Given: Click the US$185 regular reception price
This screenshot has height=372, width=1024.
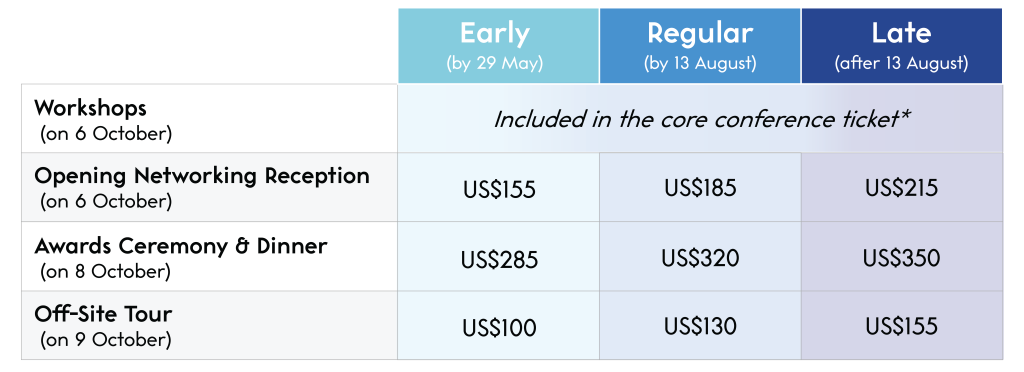Looking at the screenshot, I should click(700, 188).
